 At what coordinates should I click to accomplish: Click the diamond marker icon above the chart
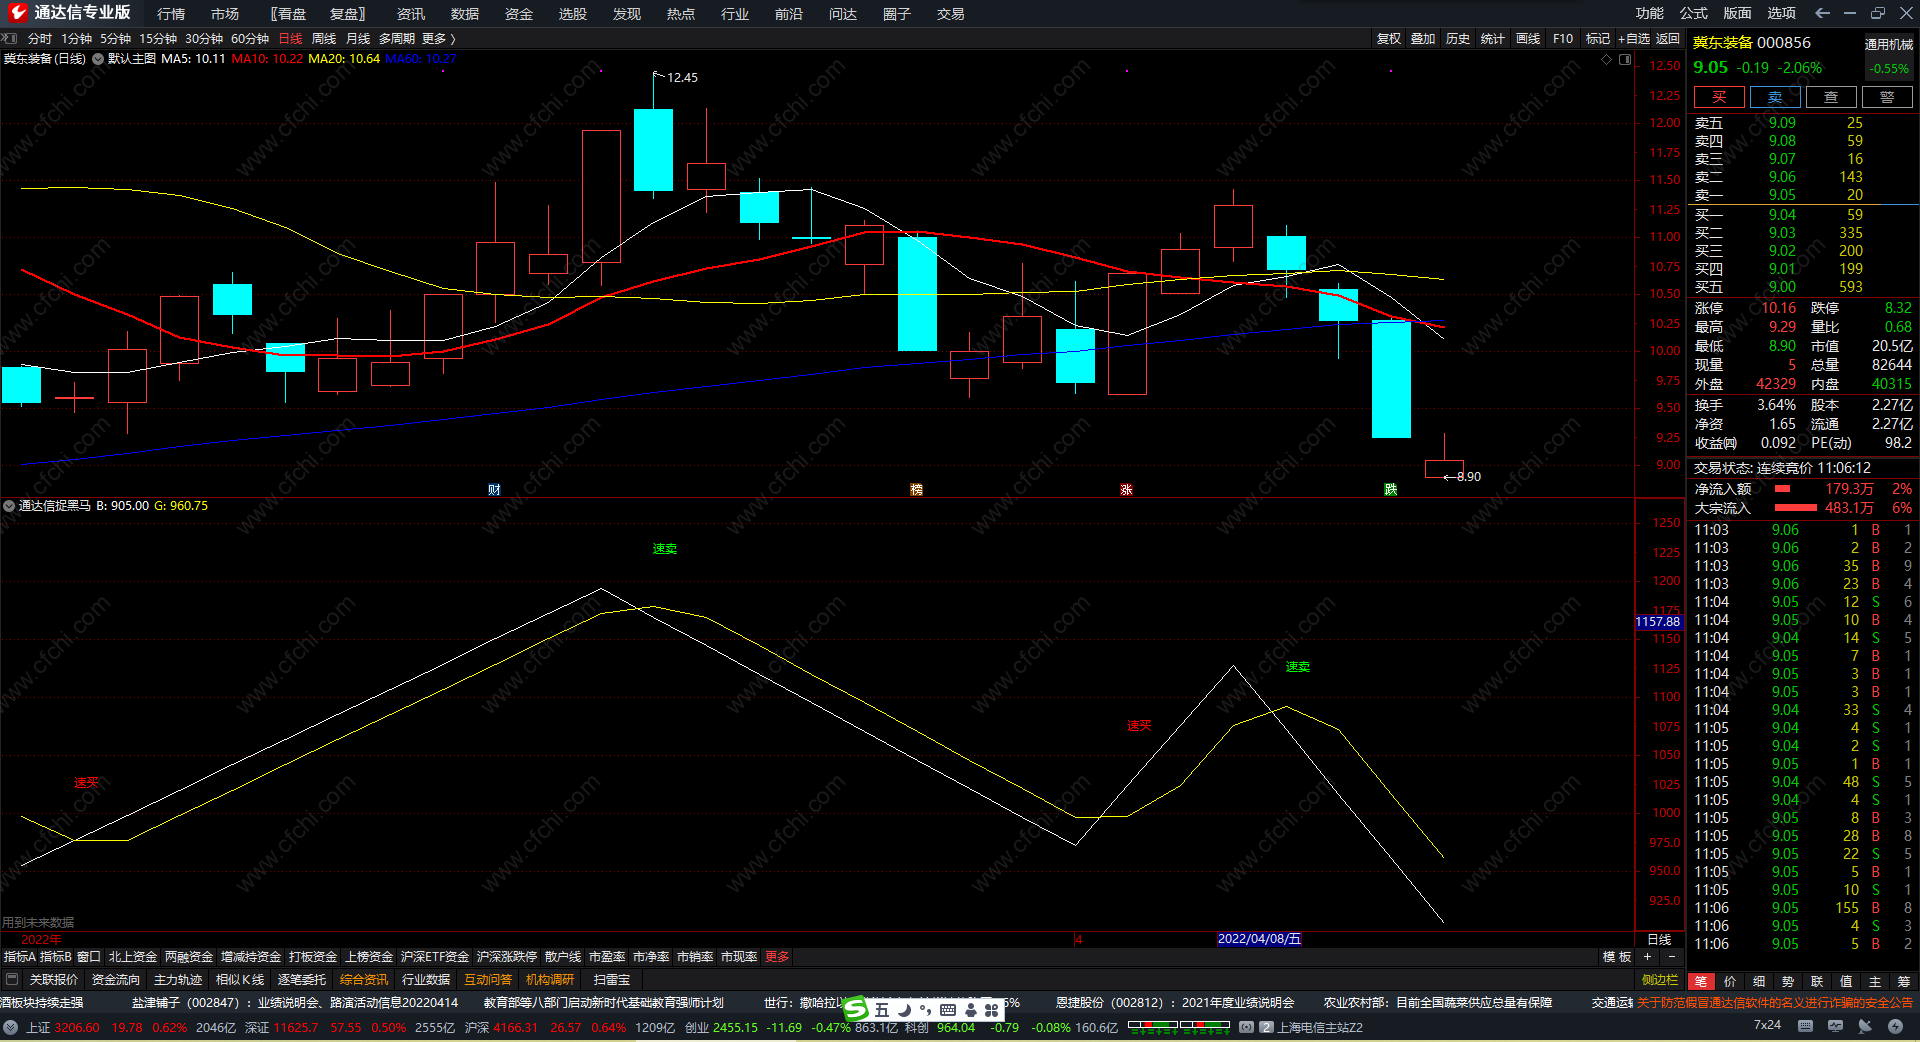[x=1607, y=59]
